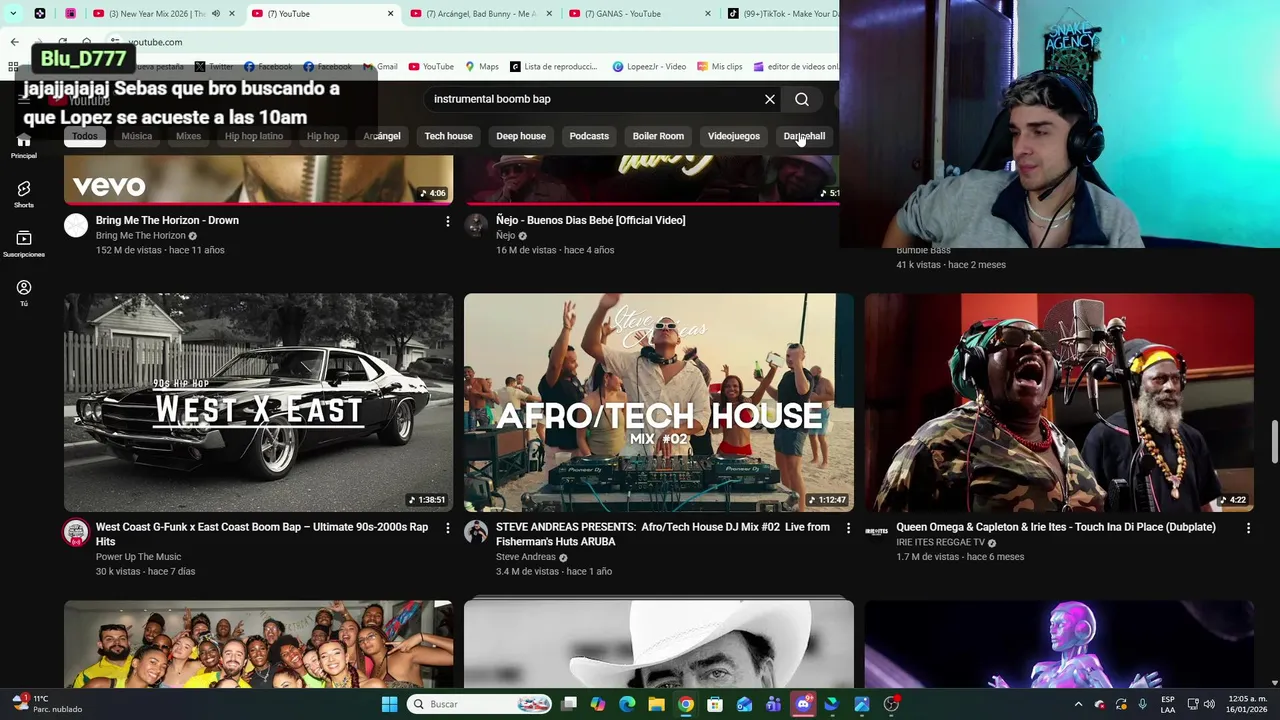
Task: Open the Photos app on the taskbar
Action: pyautogui.click(x=861, y=704)
